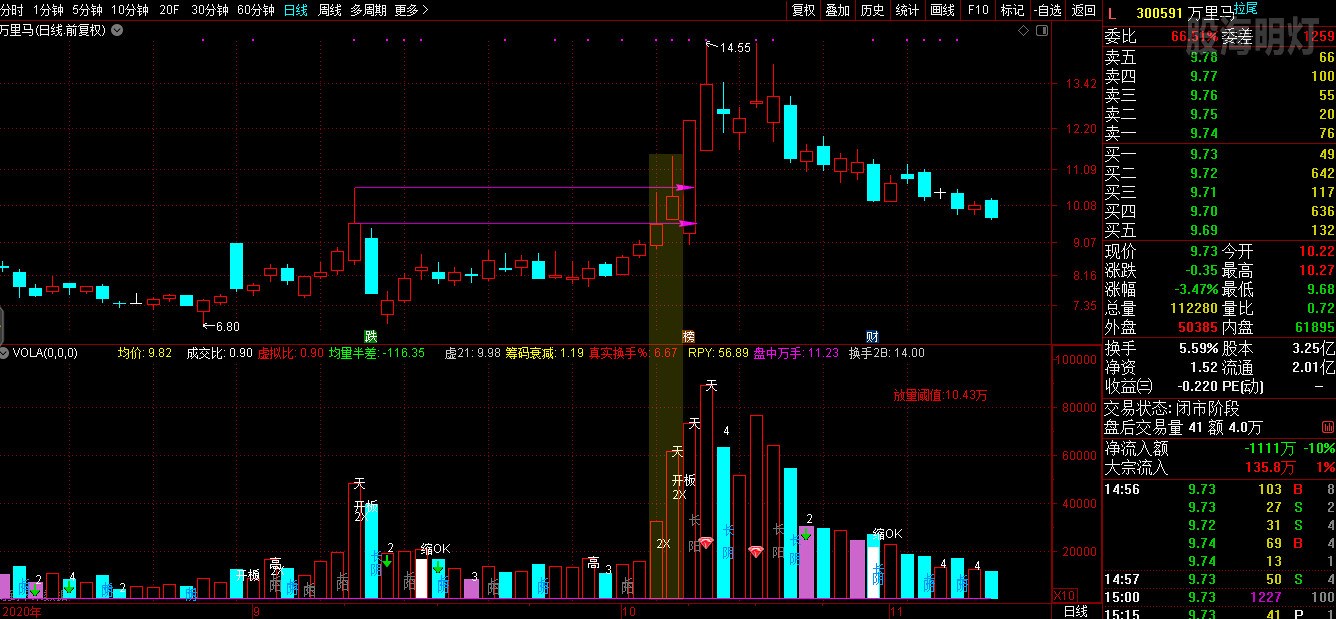Click the RPY: 56.89 value
Screen dimensions: 1336x619
click(x=718, y=353)
